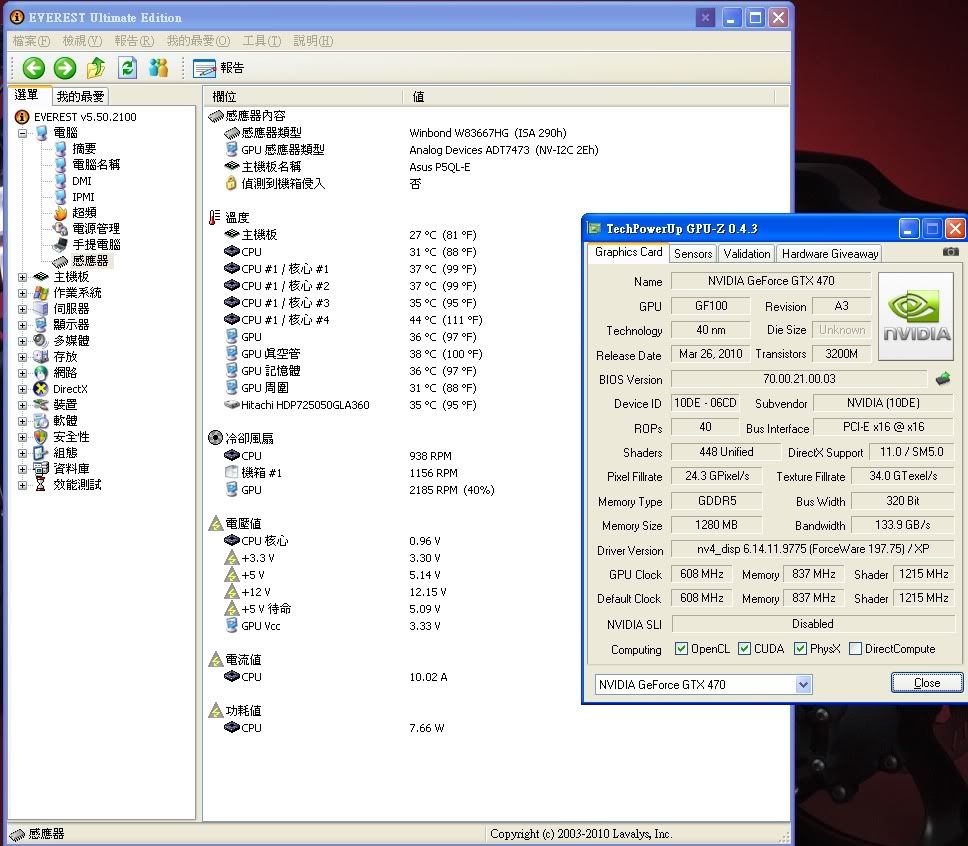Click the 資料庫 database icon
Viewport: 968px width, 846px height.
[41, 469]
